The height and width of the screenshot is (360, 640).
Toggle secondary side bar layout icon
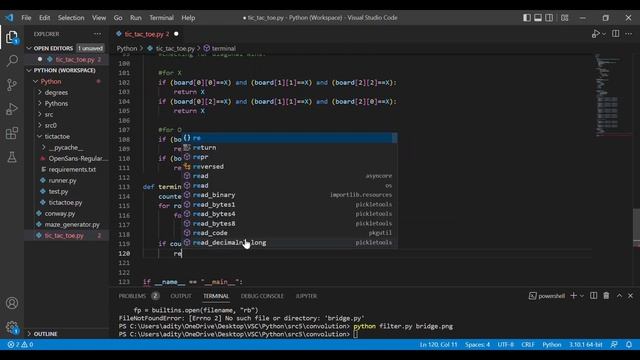[x=549, y=18]
